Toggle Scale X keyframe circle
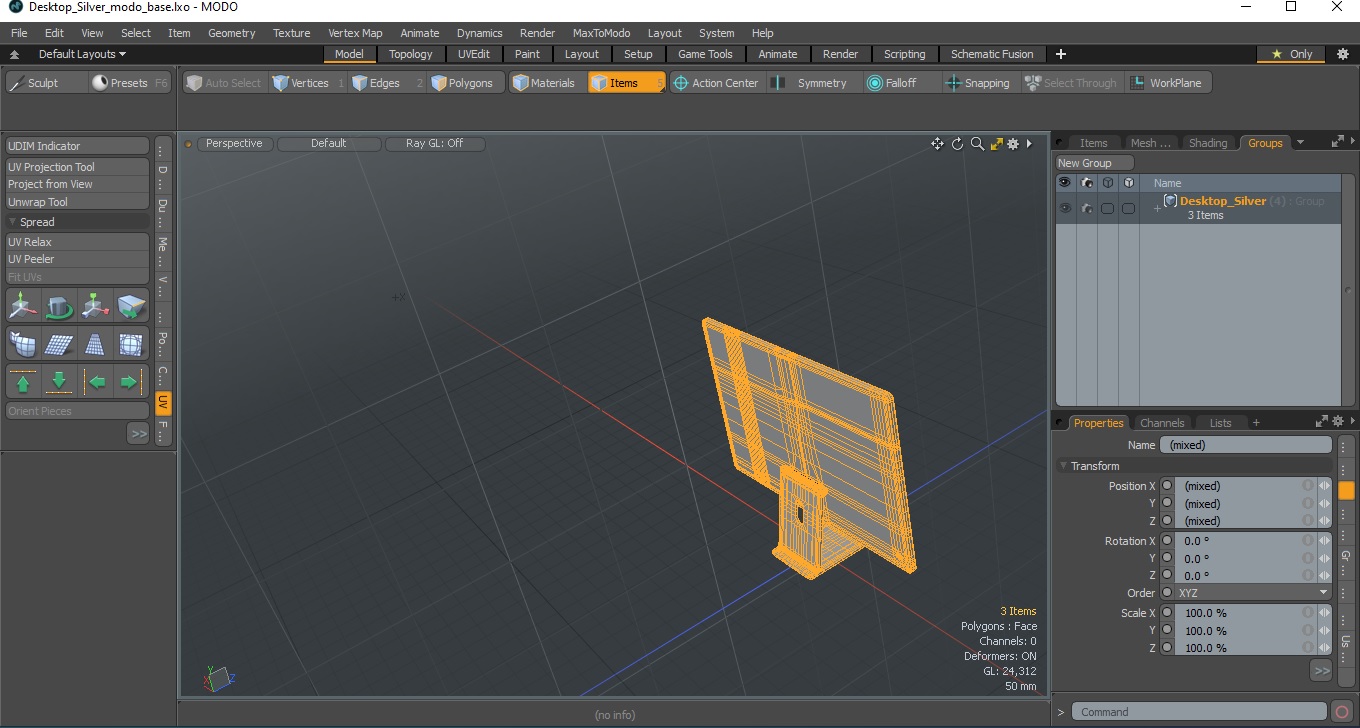 pyautogui.click(x=1167, y=613)
